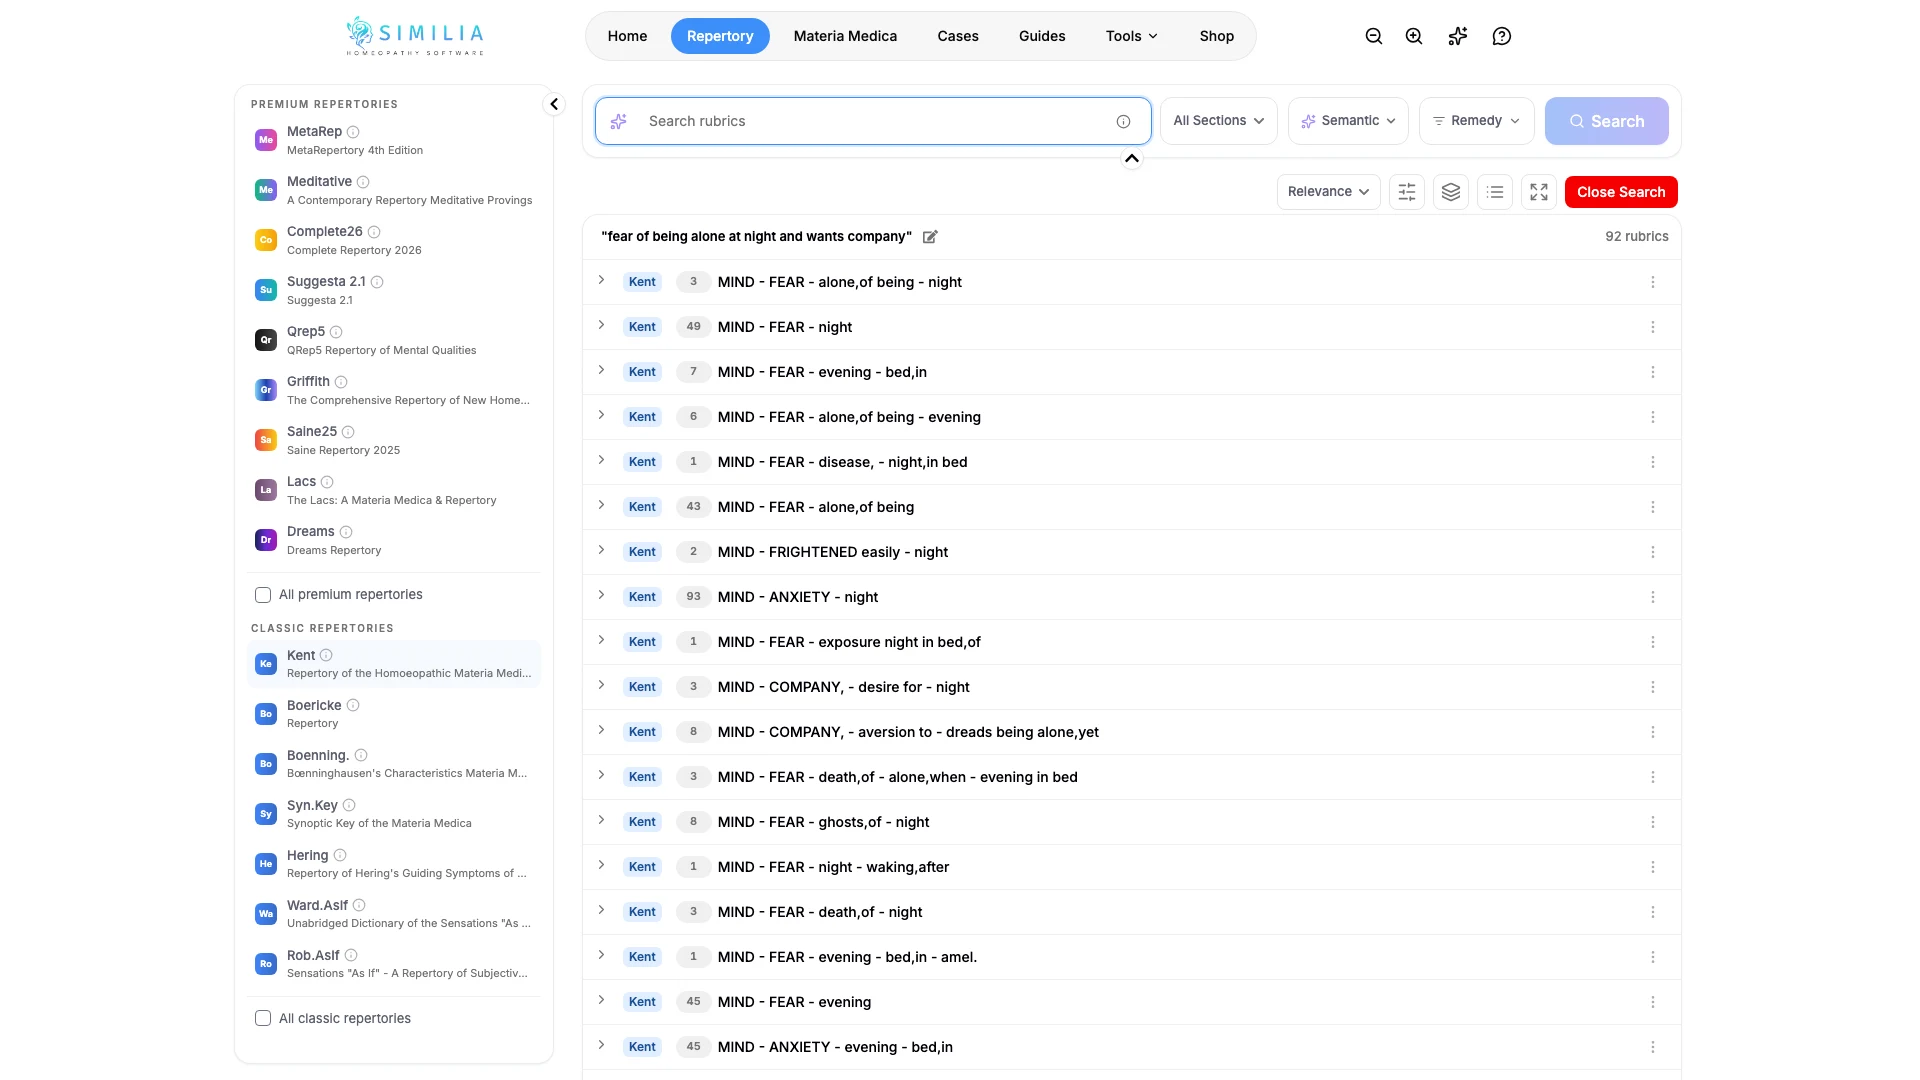
Task: Click rubric MIND - FEAR - night - waking,after
Action: tap(833, 867)
